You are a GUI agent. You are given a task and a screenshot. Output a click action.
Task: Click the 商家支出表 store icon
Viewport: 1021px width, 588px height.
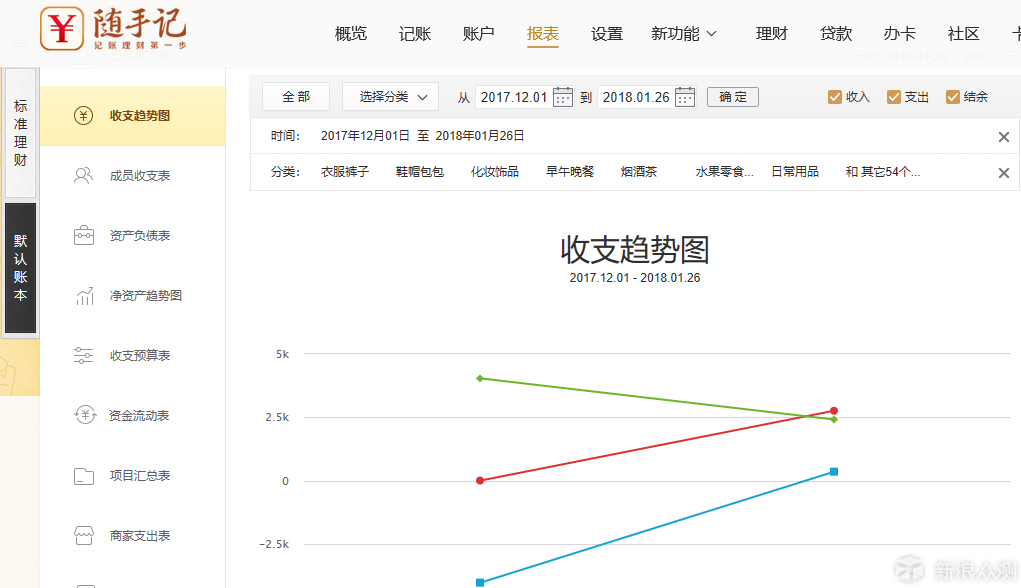click(x=84, y=536)
